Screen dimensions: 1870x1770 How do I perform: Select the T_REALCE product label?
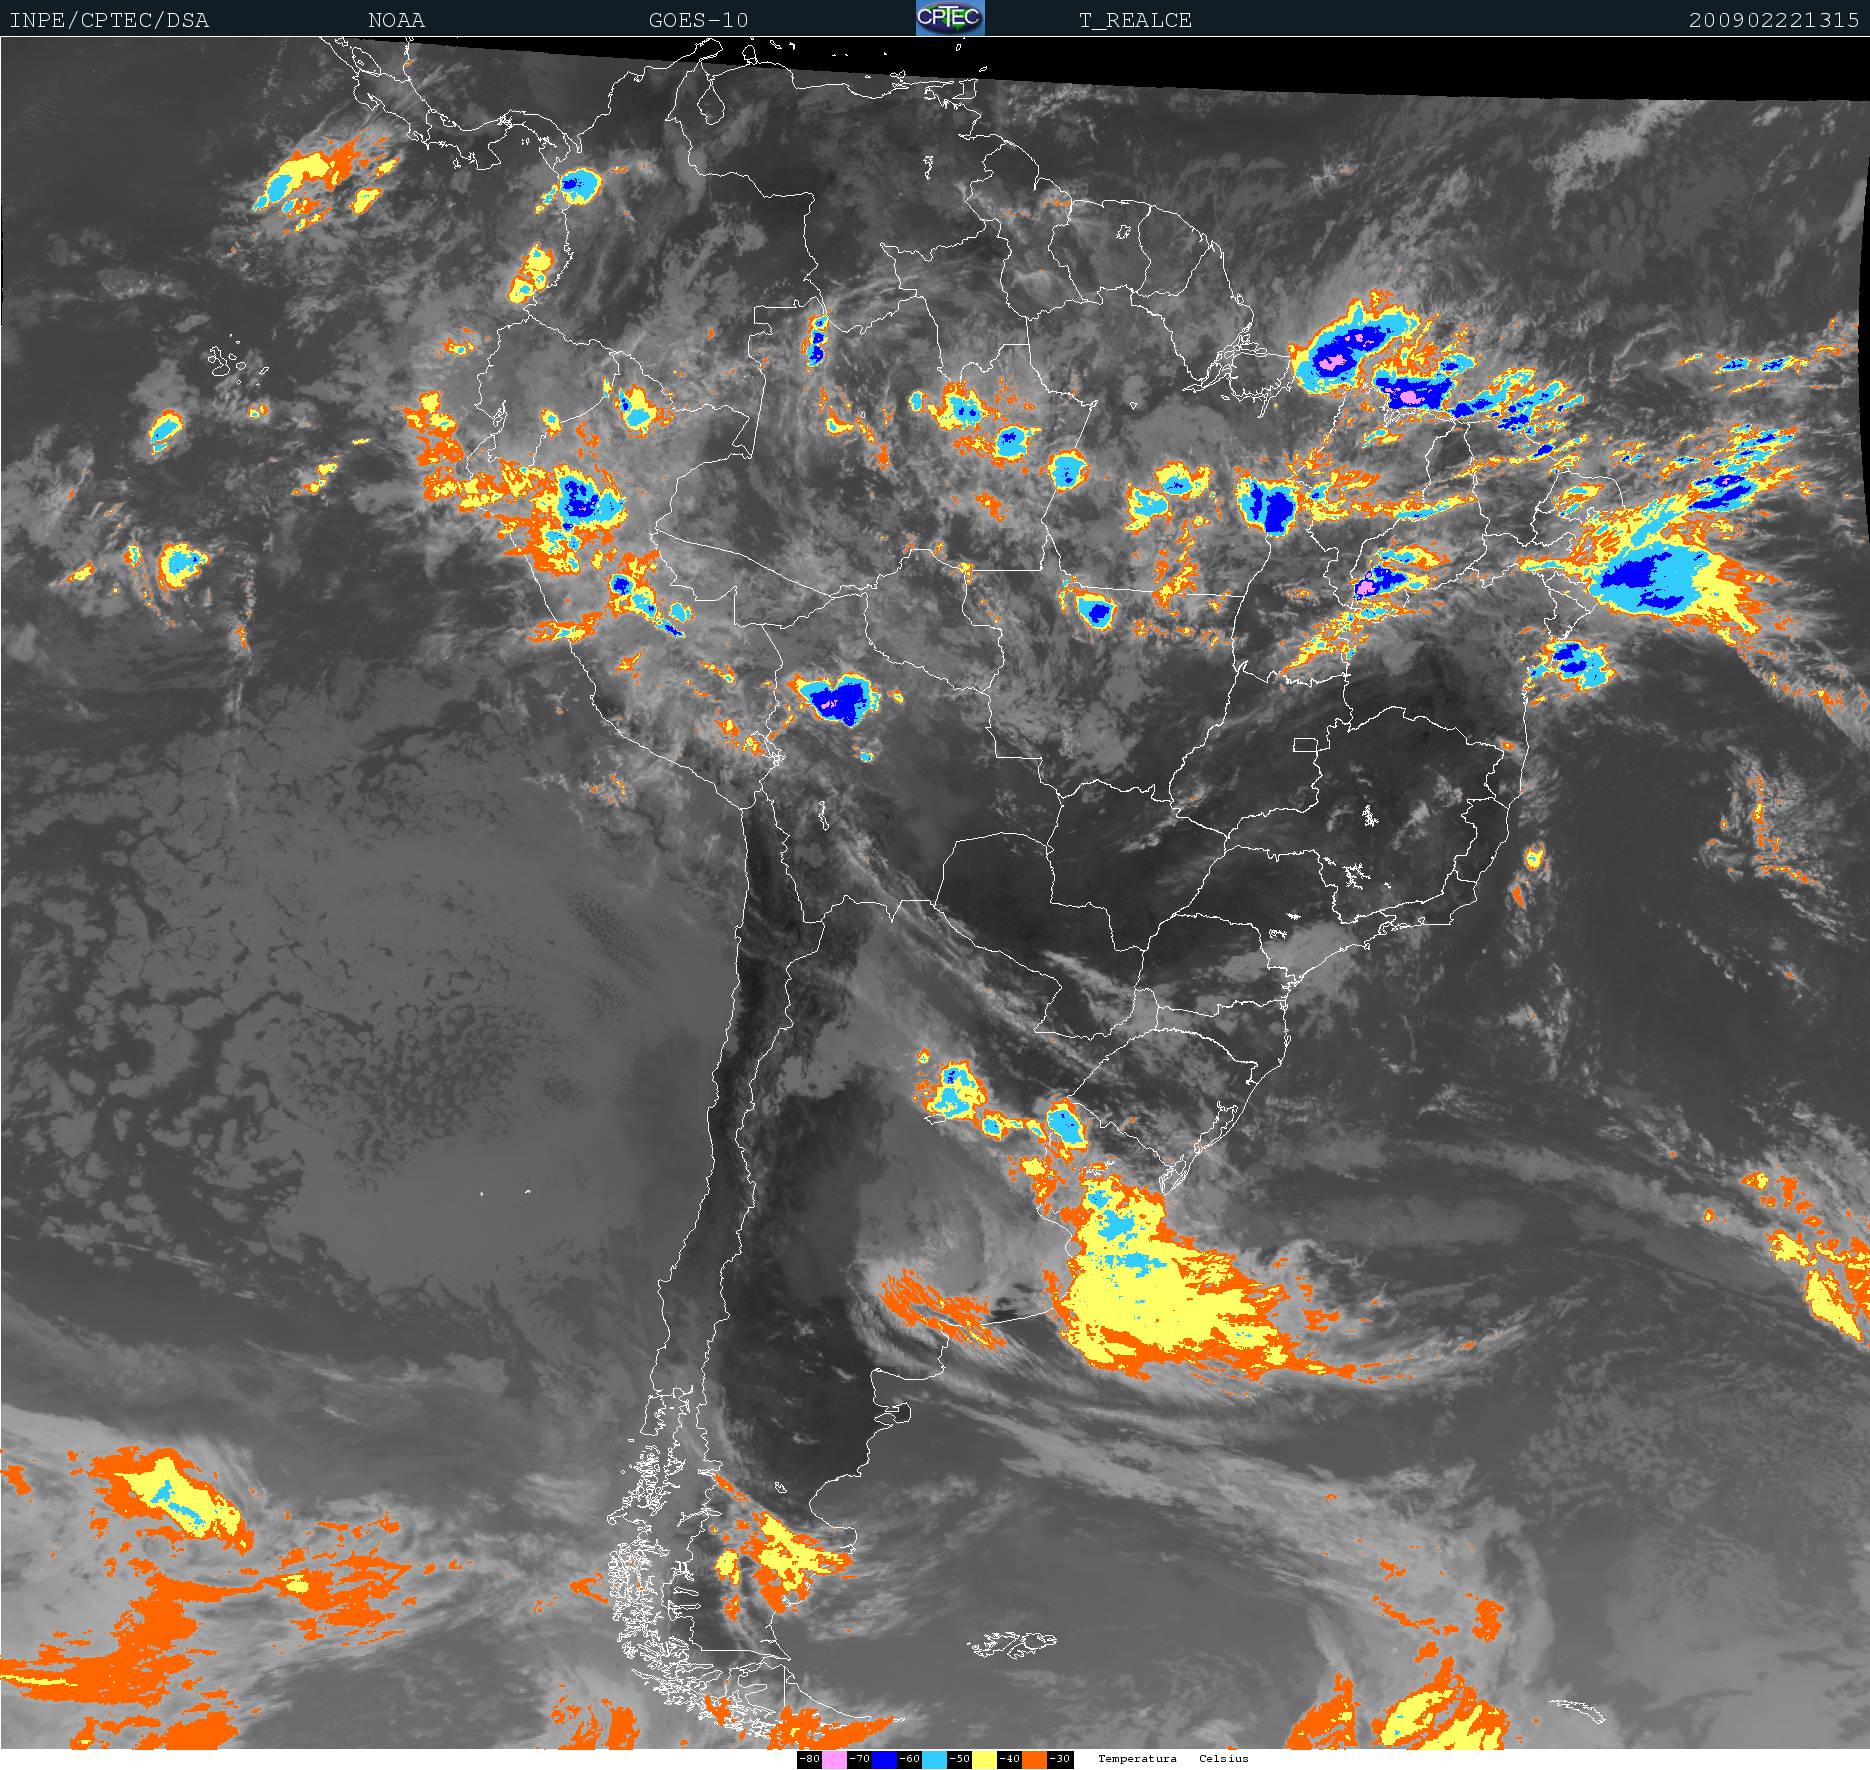(x=1135, y=20)
